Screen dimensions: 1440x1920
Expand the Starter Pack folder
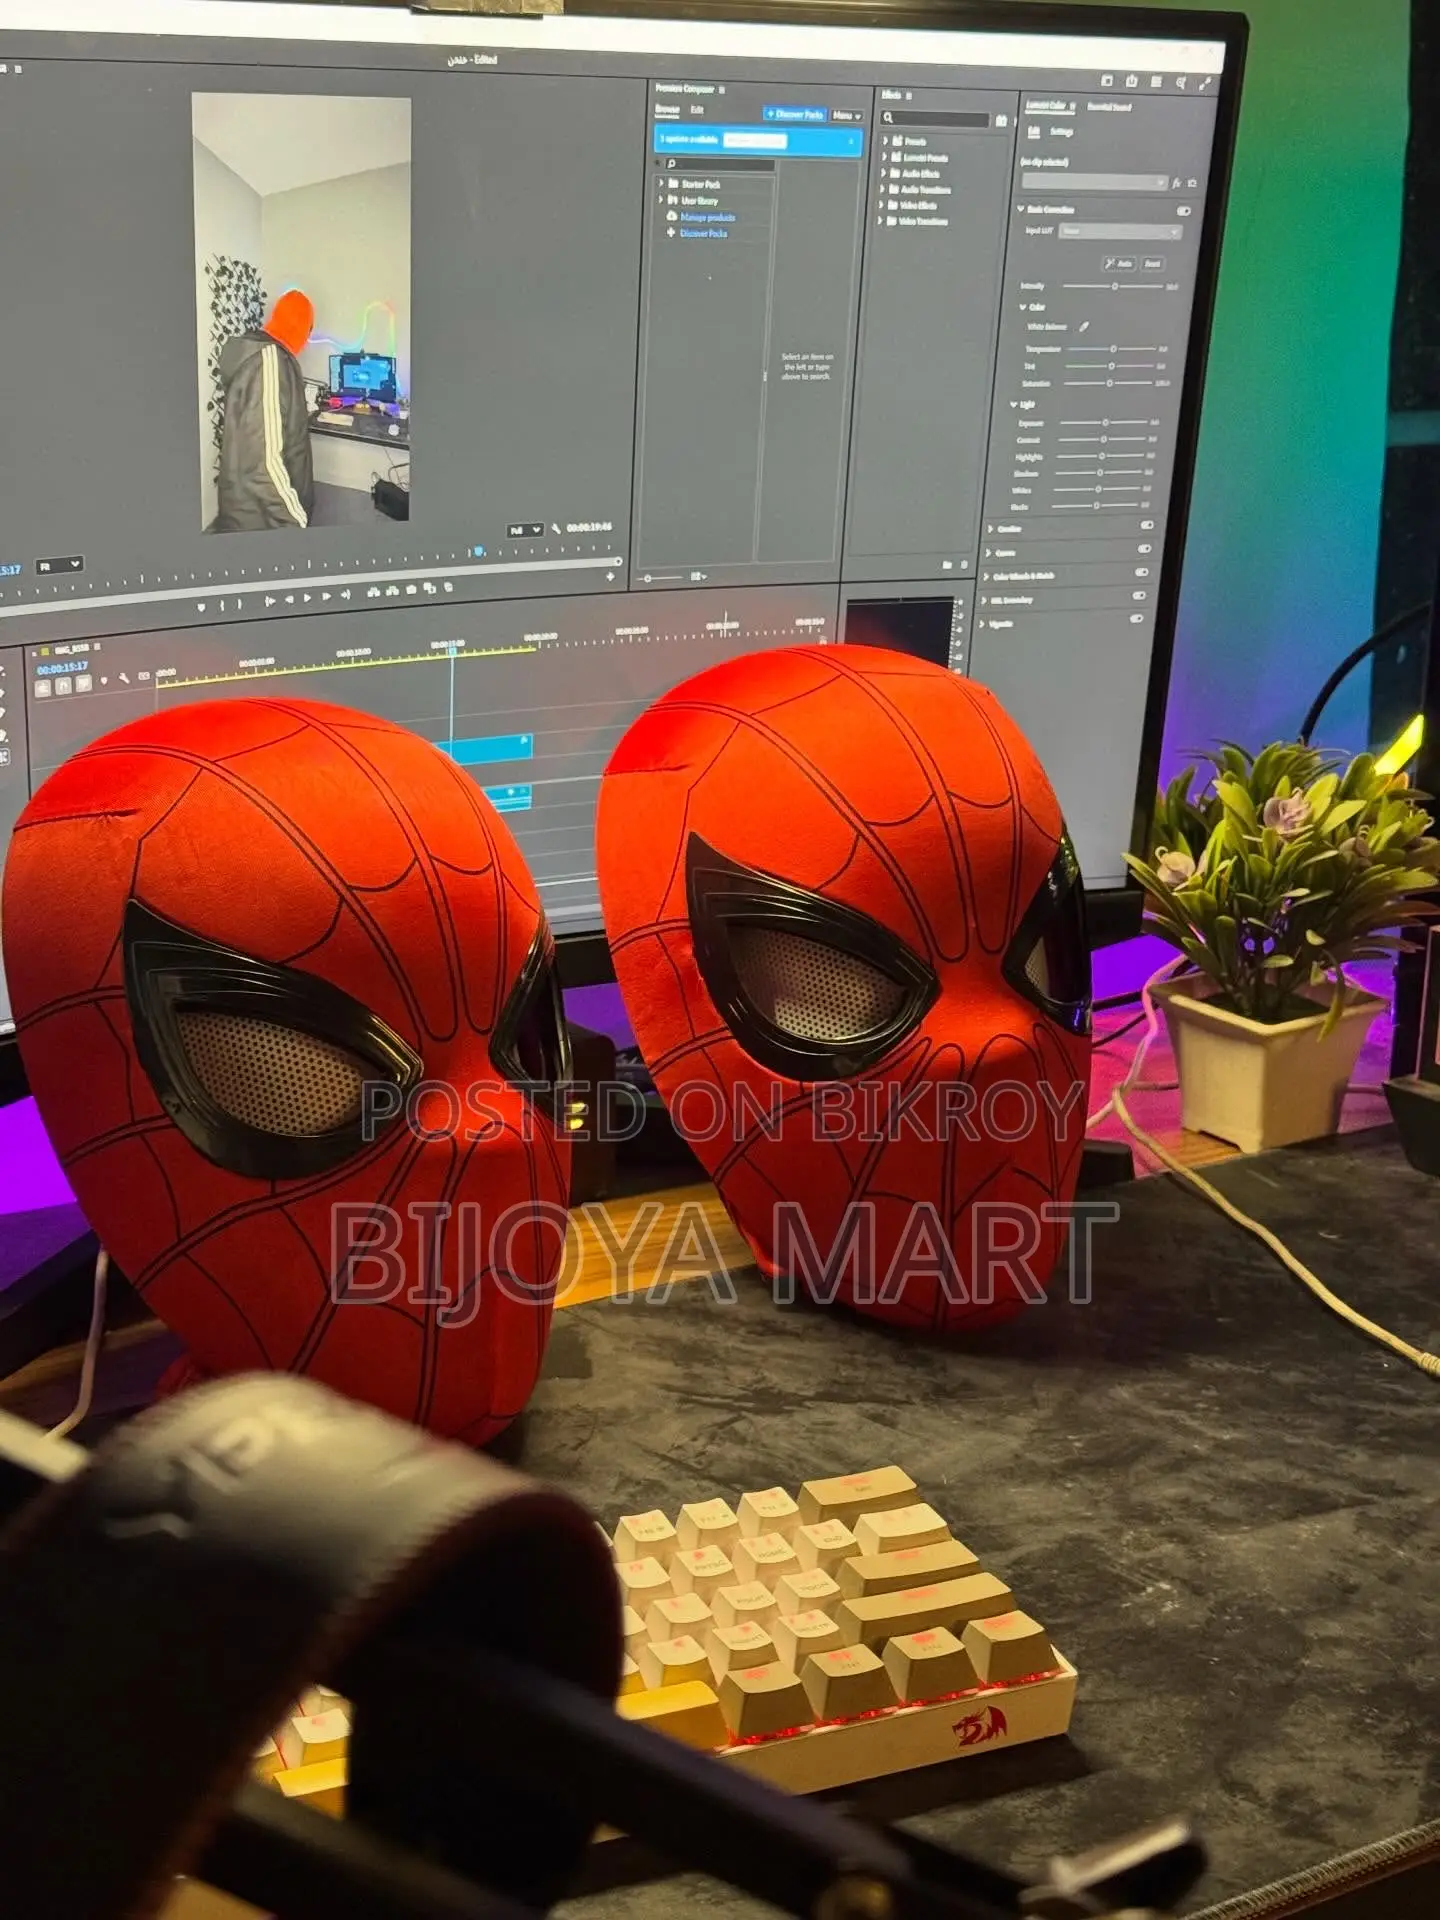click(661, 184)
